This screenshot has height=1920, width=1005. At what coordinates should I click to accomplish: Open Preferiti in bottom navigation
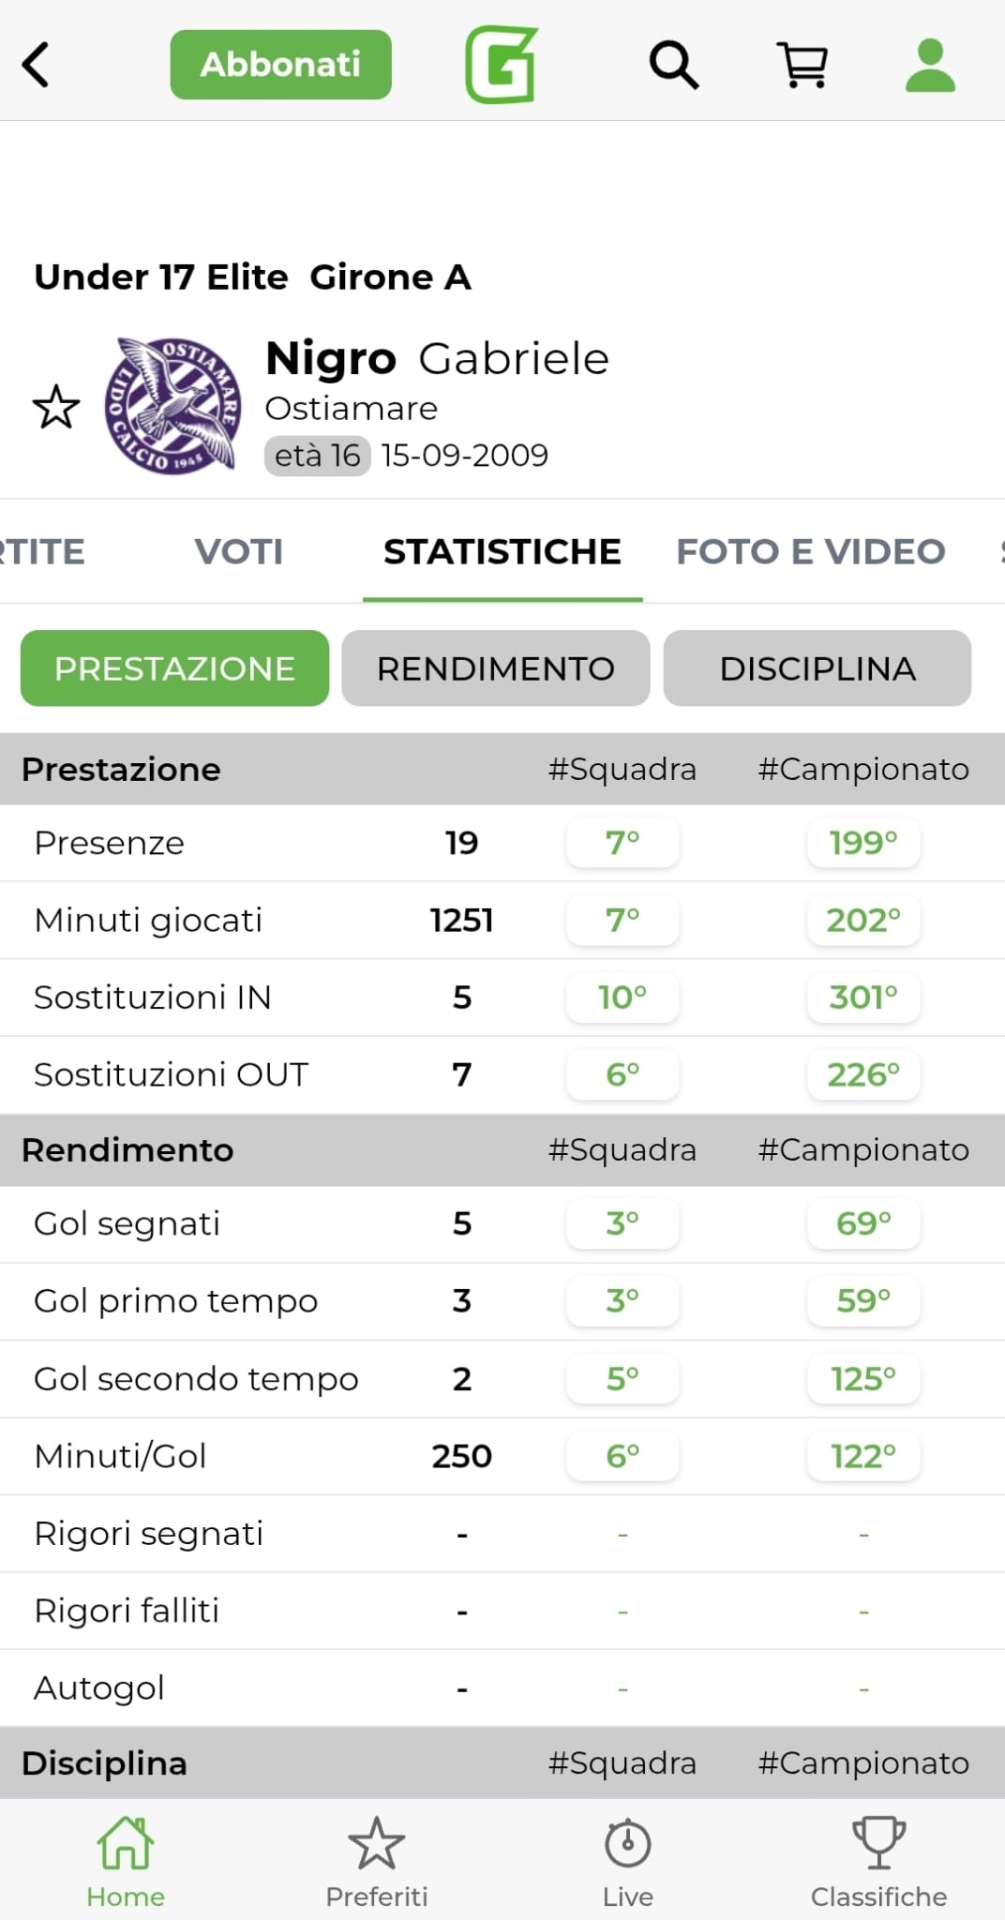coord(376,1861)
